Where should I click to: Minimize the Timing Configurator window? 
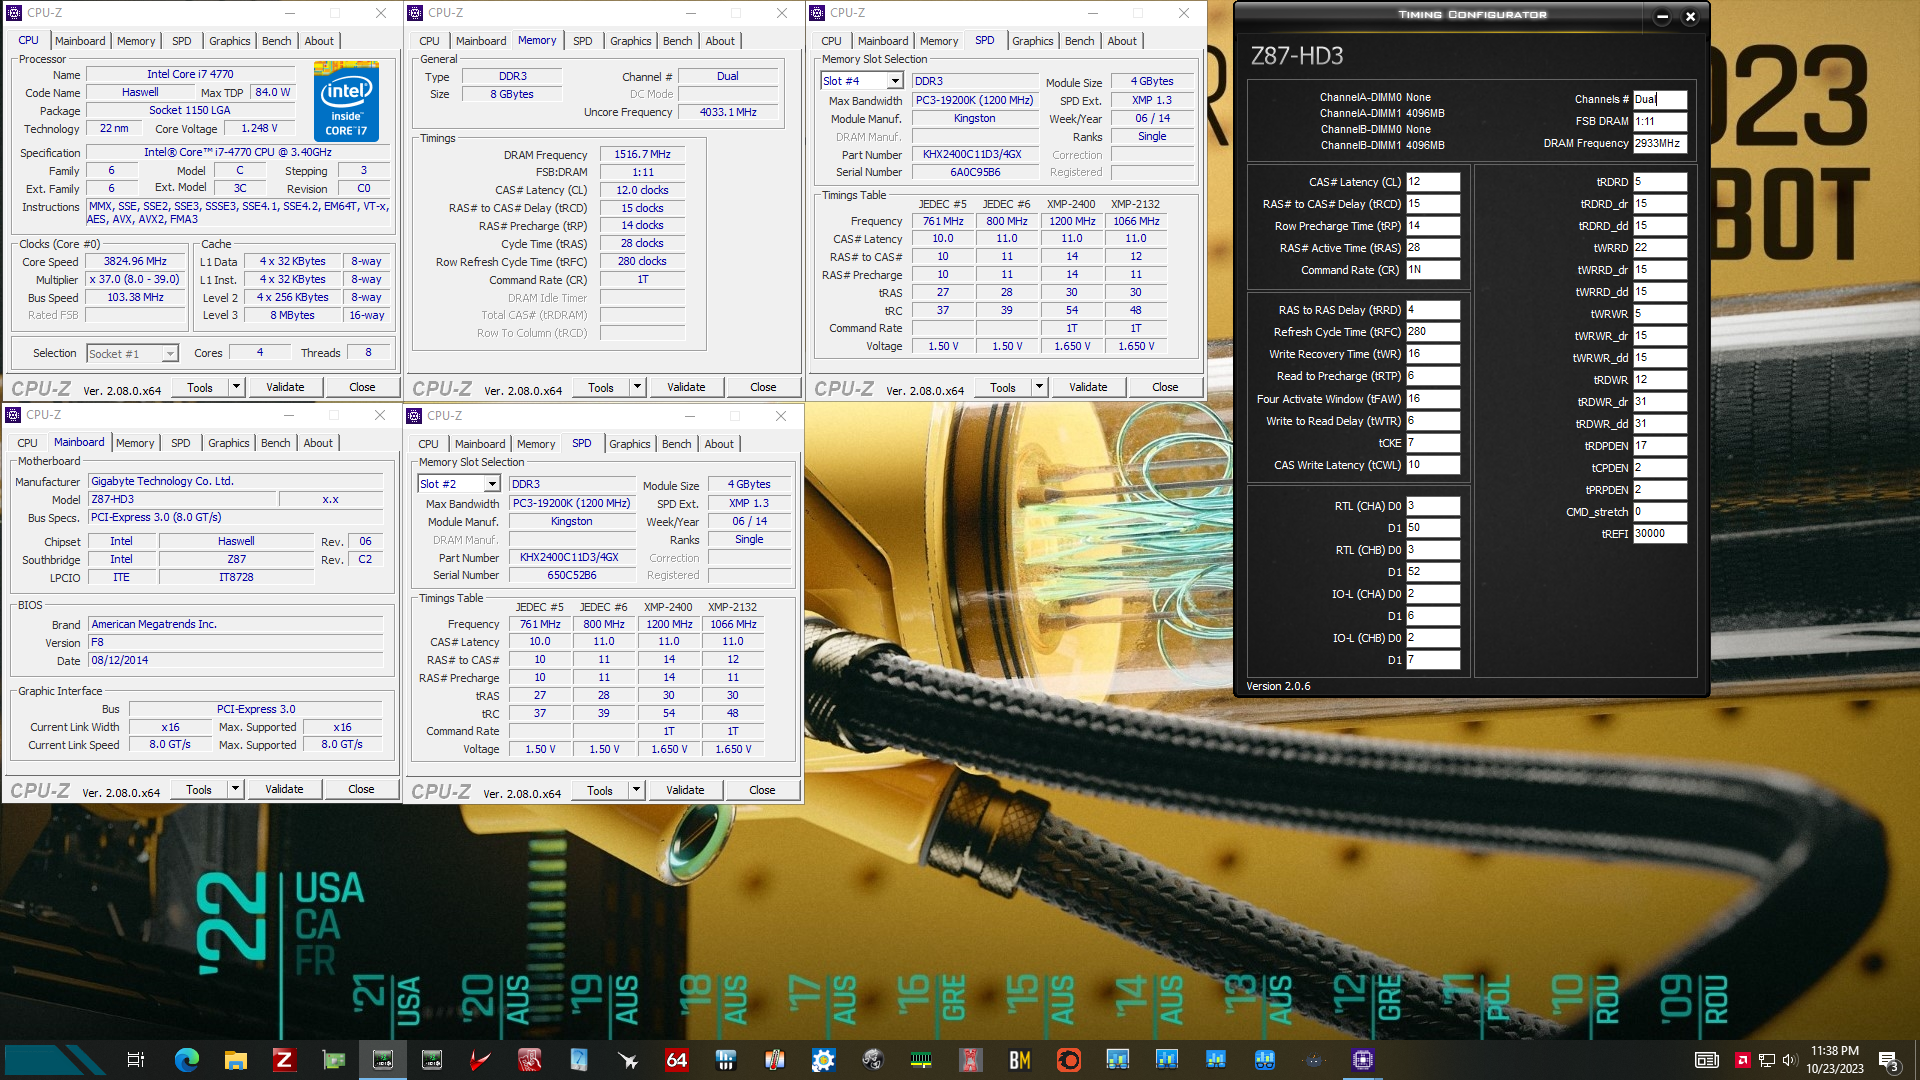1662,16
